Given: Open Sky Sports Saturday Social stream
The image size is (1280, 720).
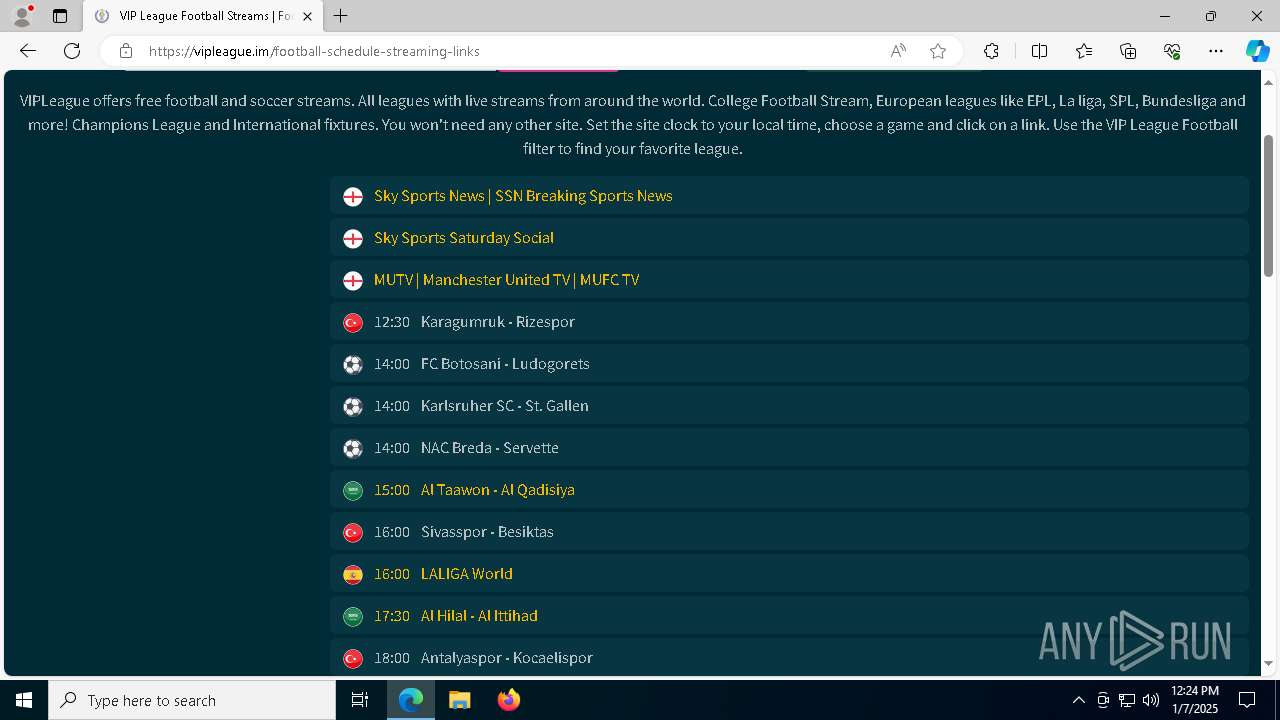Looking at the screenshot, I should (464, 238).
